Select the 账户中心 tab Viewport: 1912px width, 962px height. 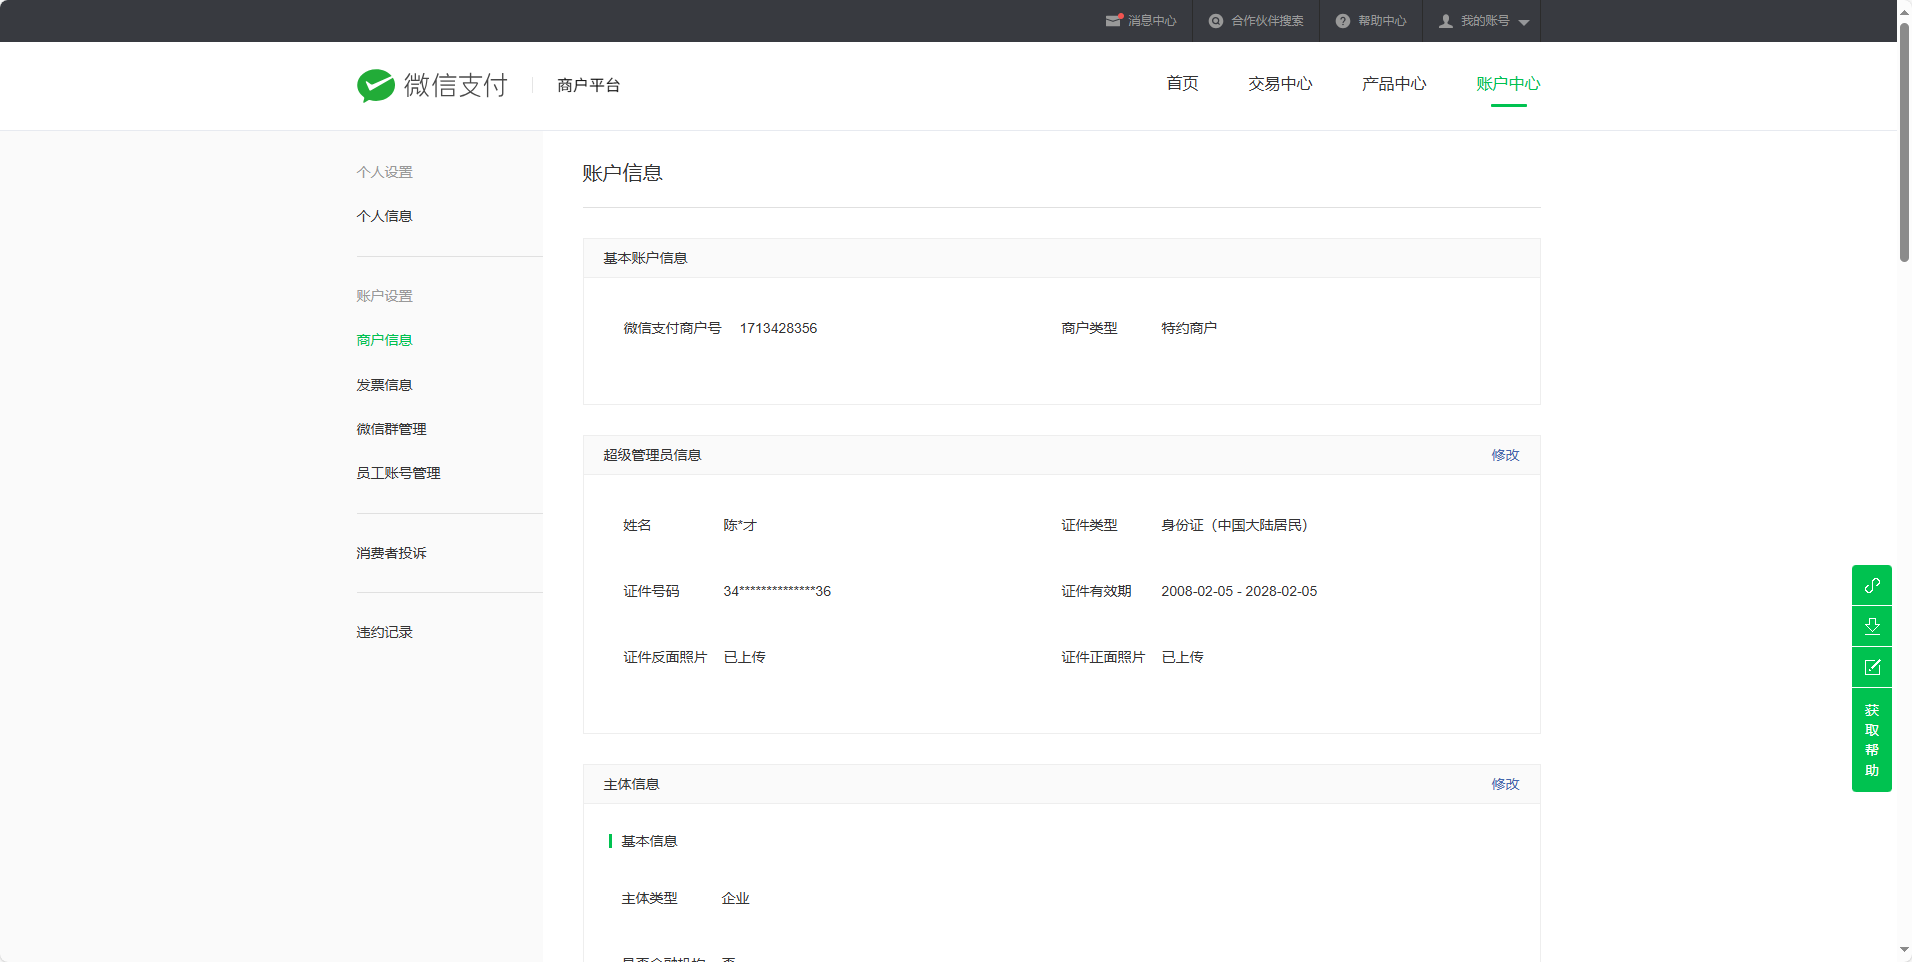[1508, 84]
